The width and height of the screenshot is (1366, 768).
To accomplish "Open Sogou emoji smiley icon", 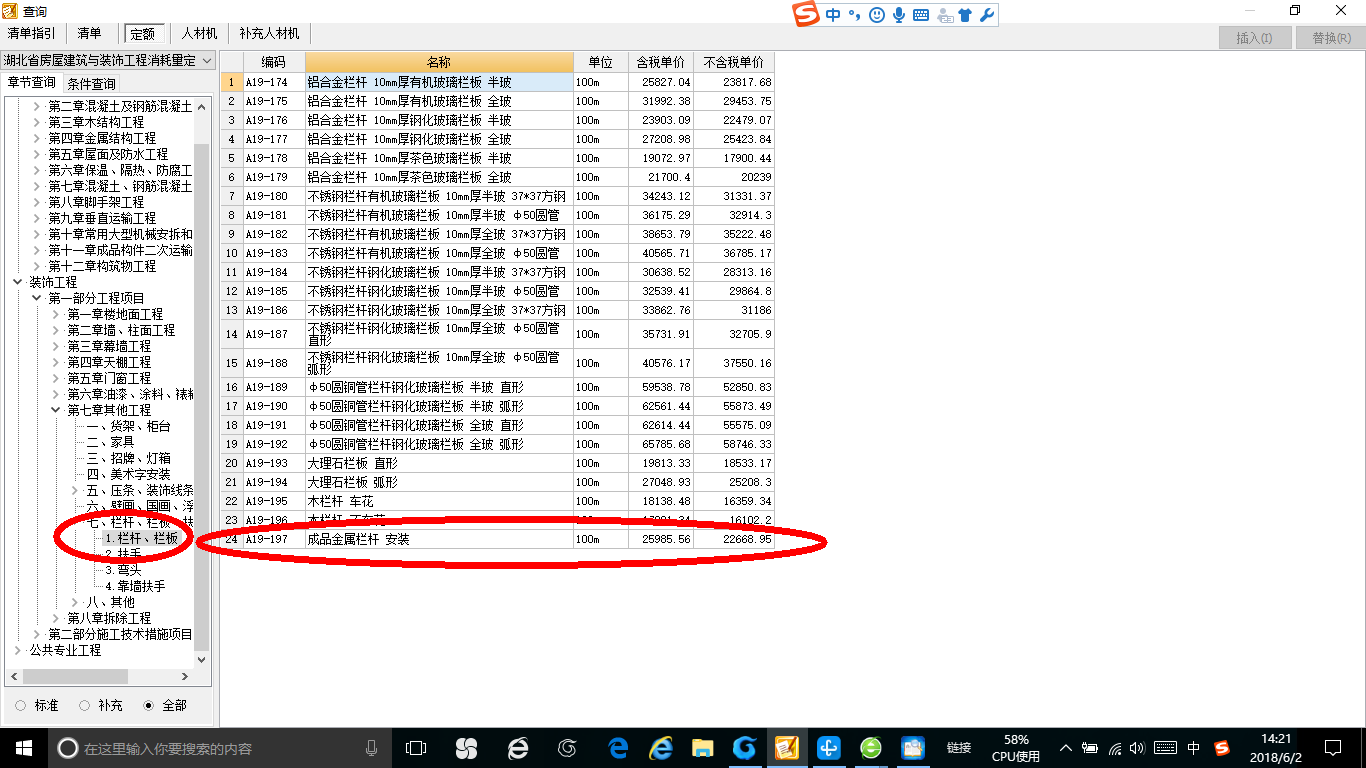I will coord(877,15).
